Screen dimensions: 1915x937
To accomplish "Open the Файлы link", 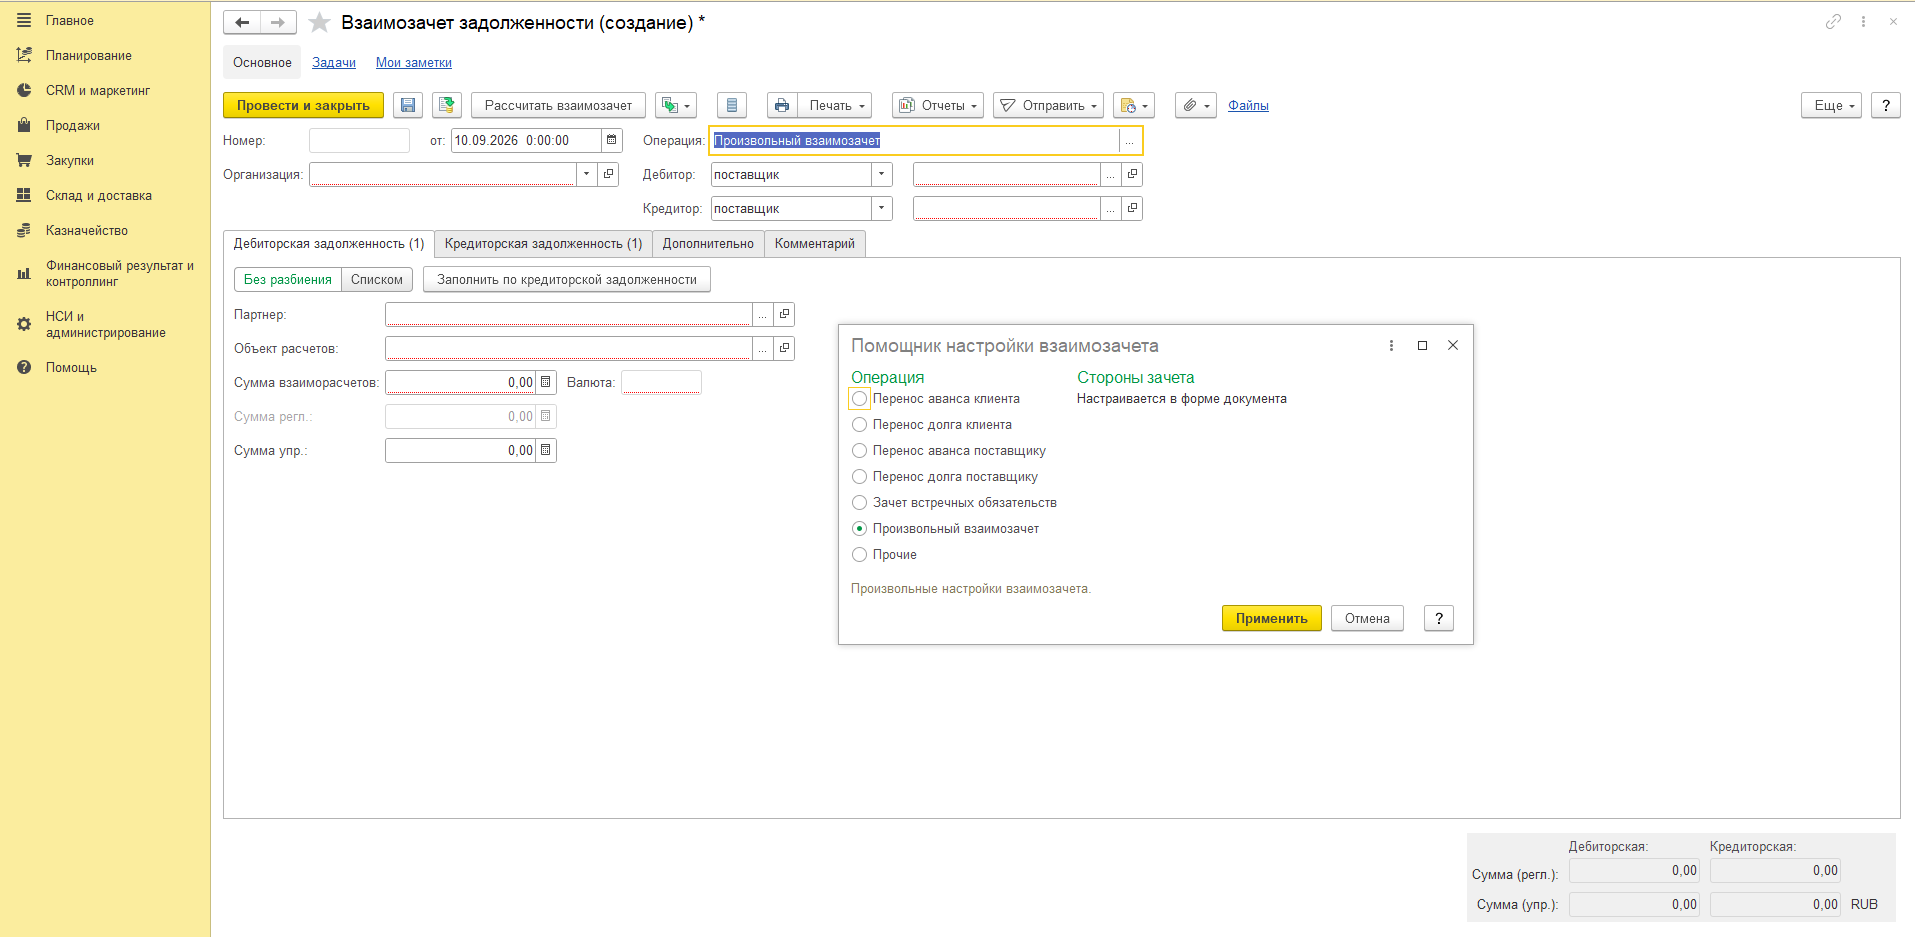I will point(1248,105).
